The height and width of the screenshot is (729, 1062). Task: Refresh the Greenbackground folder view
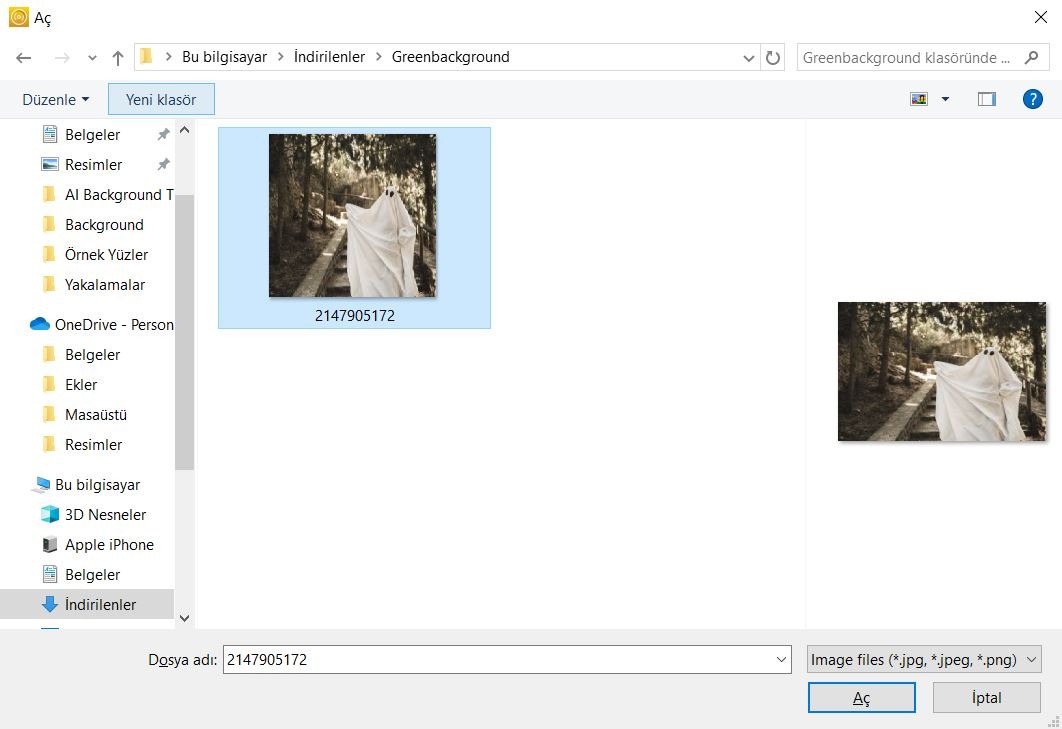[773, 58]
